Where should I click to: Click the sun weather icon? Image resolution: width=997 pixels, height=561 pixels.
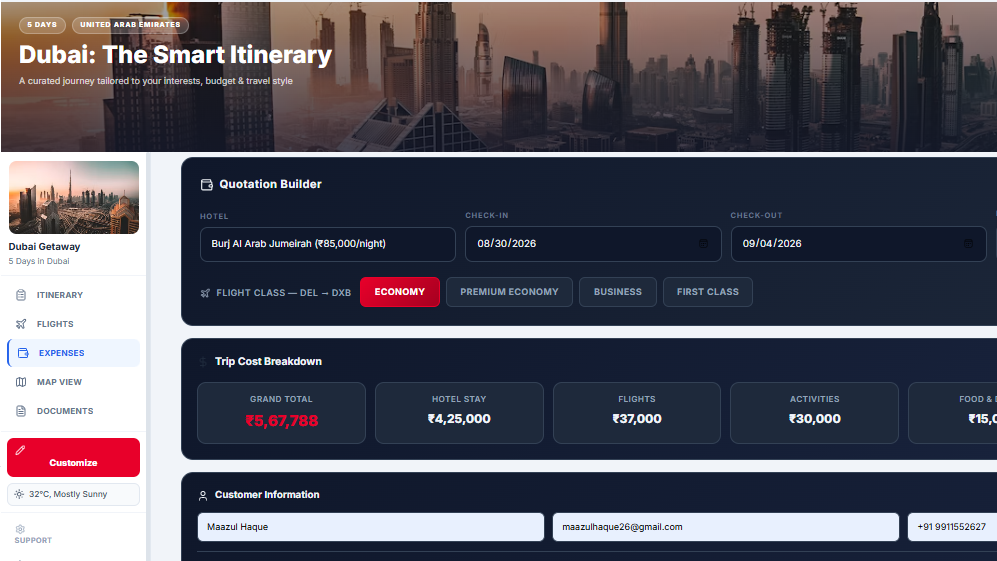tap(19, 494)
